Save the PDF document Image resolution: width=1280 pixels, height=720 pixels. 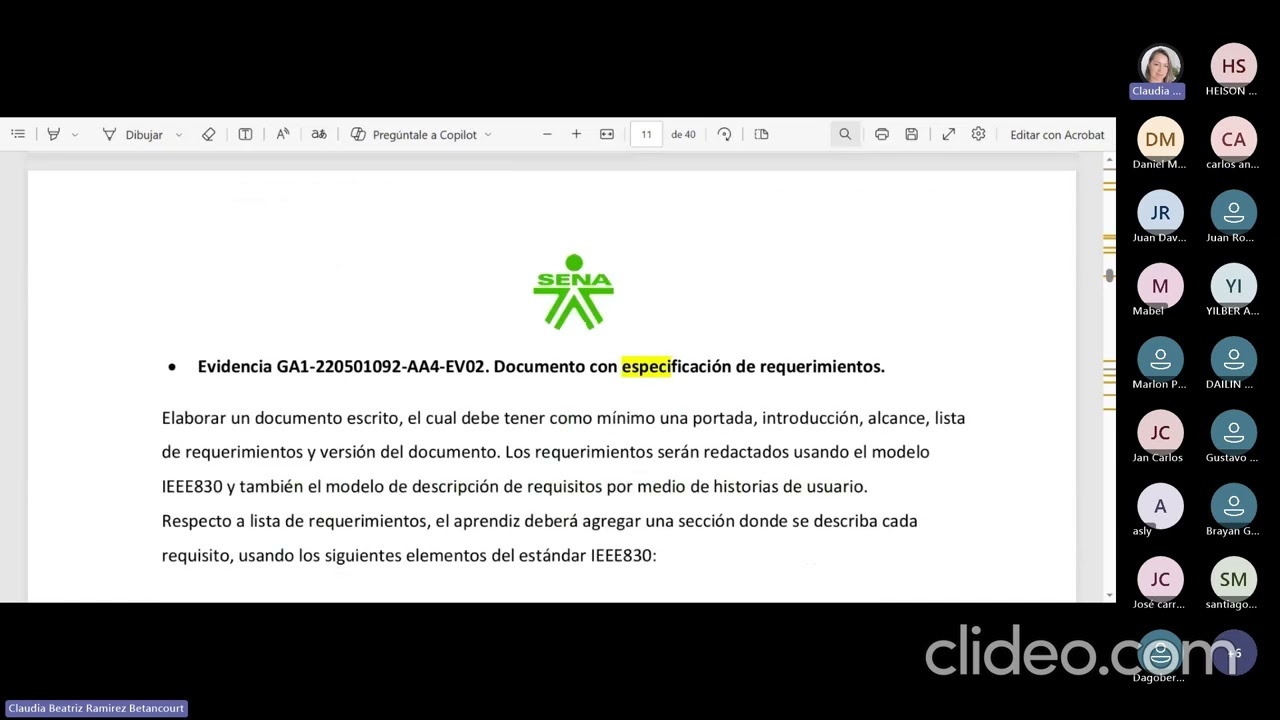[911, 134]
